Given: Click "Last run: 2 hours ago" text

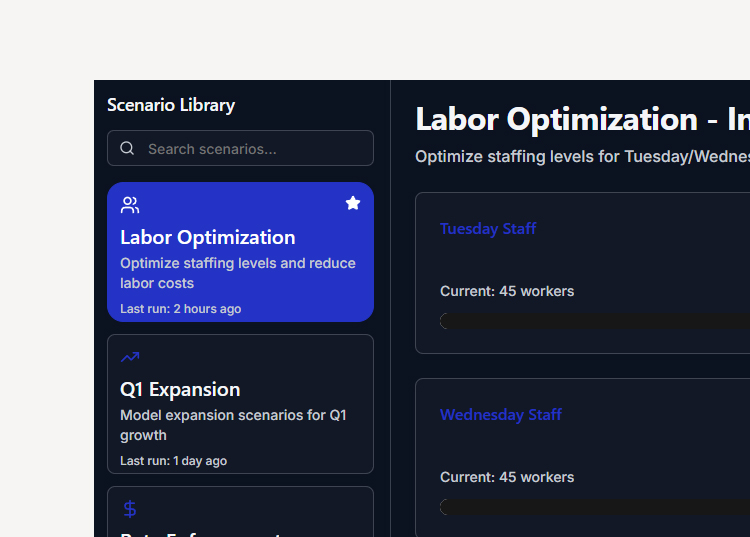Looking at the screenshot, I should (181, 309).
